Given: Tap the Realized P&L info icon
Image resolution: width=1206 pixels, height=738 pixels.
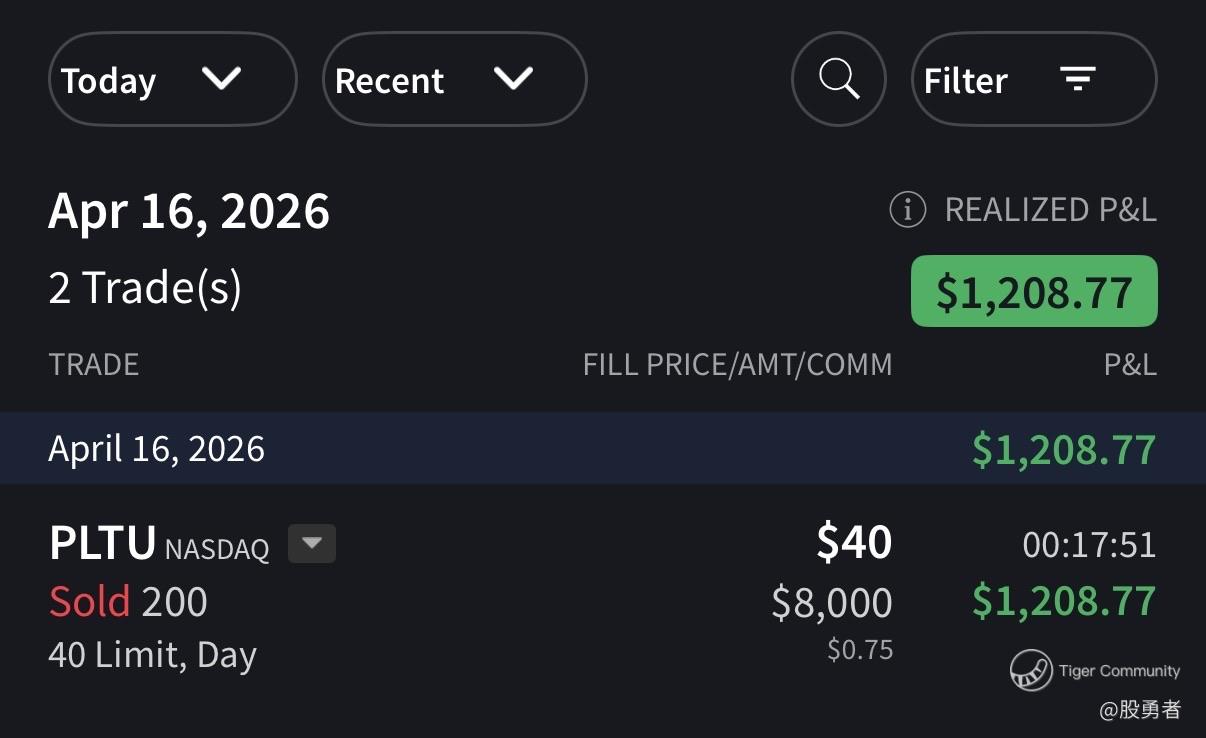Looking at the screenshot, I should (907, 210).
